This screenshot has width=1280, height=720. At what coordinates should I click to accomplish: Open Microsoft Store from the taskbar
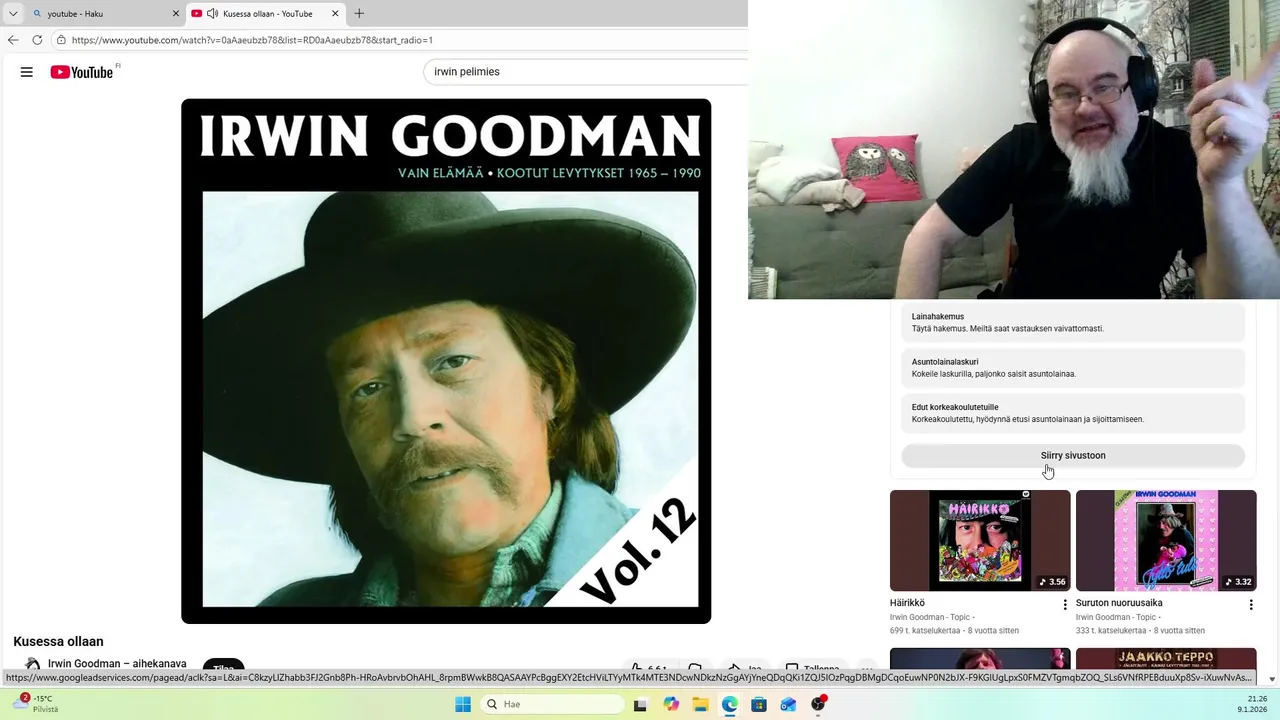[759, 704]
